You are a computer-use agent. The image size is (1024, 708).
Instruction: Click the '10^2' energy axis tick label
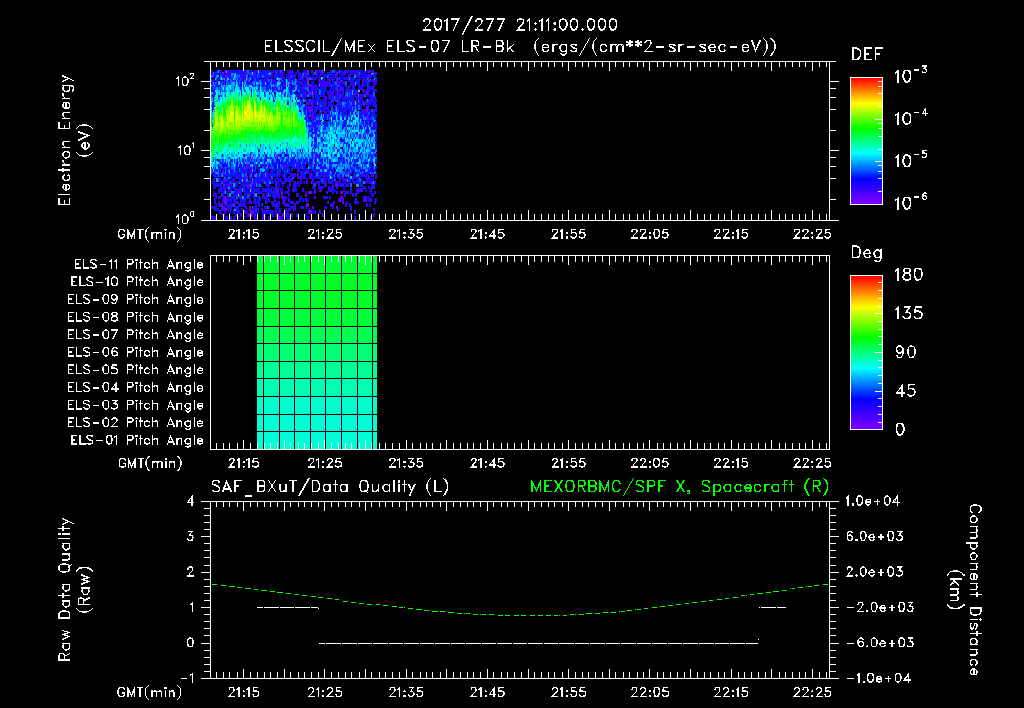point(185,81)
